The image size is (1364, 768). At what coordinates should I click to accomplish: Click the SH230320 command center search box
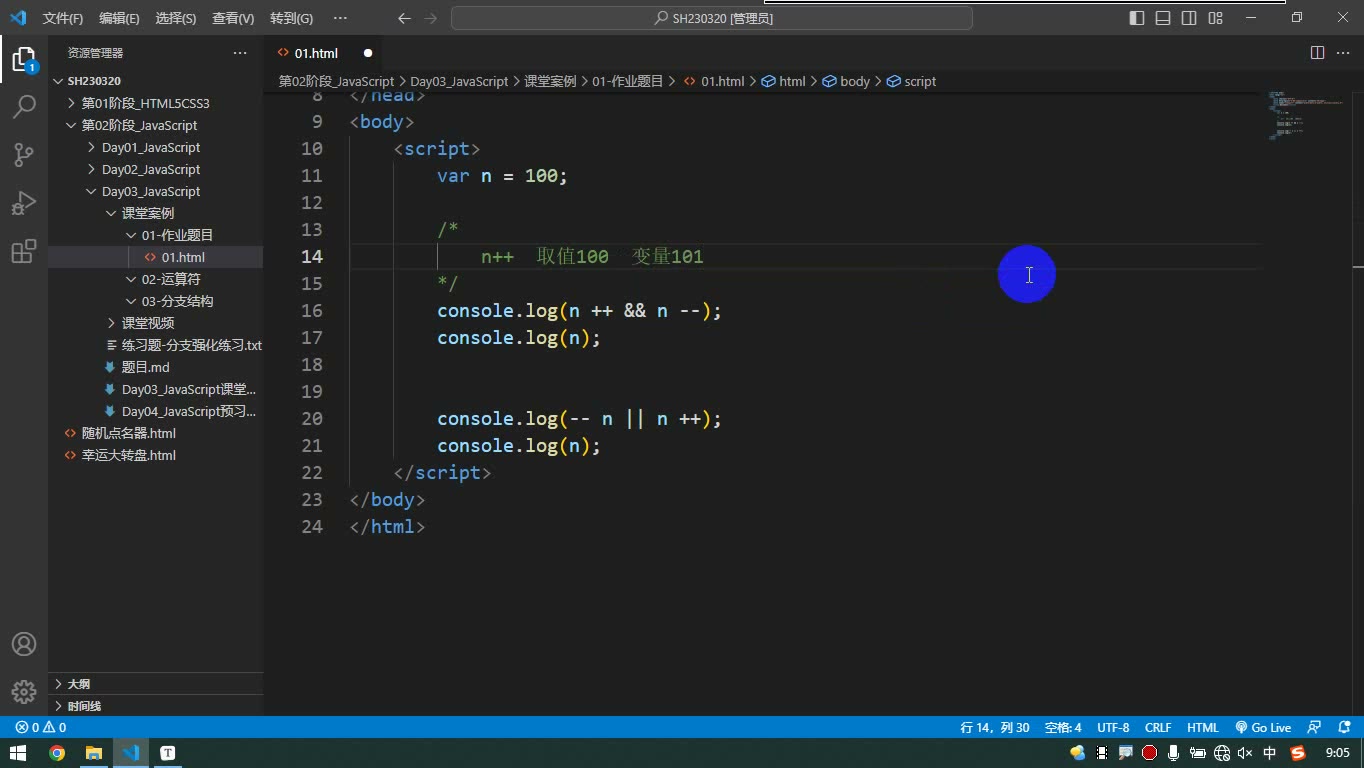point(712,18)
